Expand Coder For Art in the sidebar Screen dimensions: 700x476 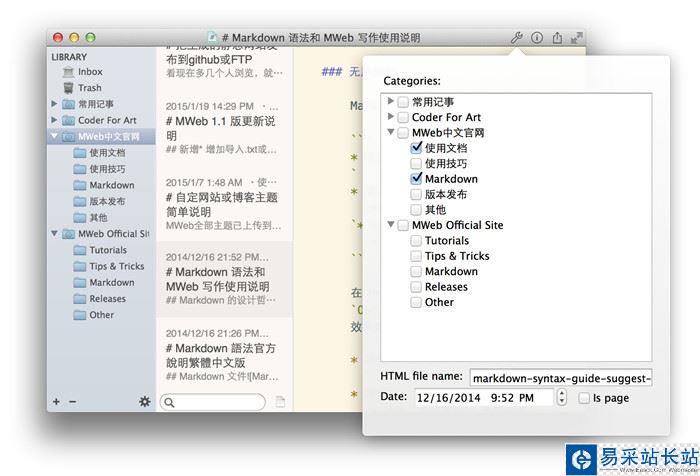click(54, 120)
